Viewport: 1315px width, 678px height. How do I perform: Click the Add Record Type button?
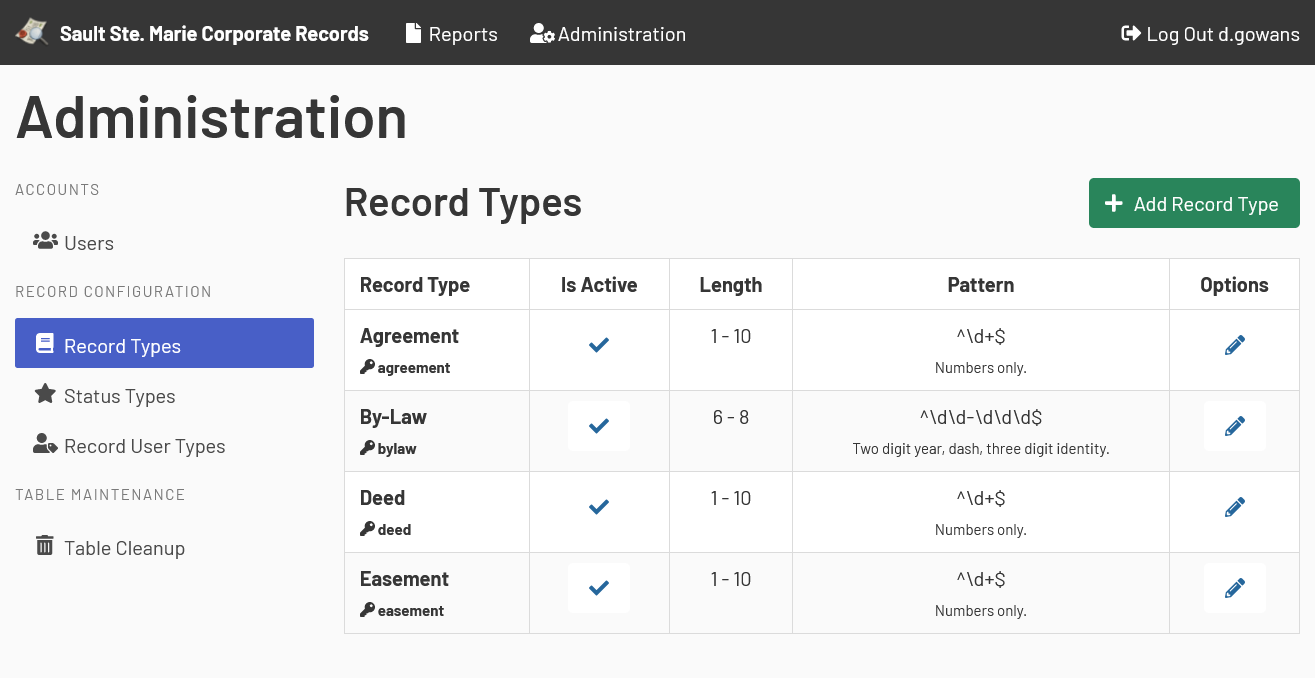[x=1194, y=203]
